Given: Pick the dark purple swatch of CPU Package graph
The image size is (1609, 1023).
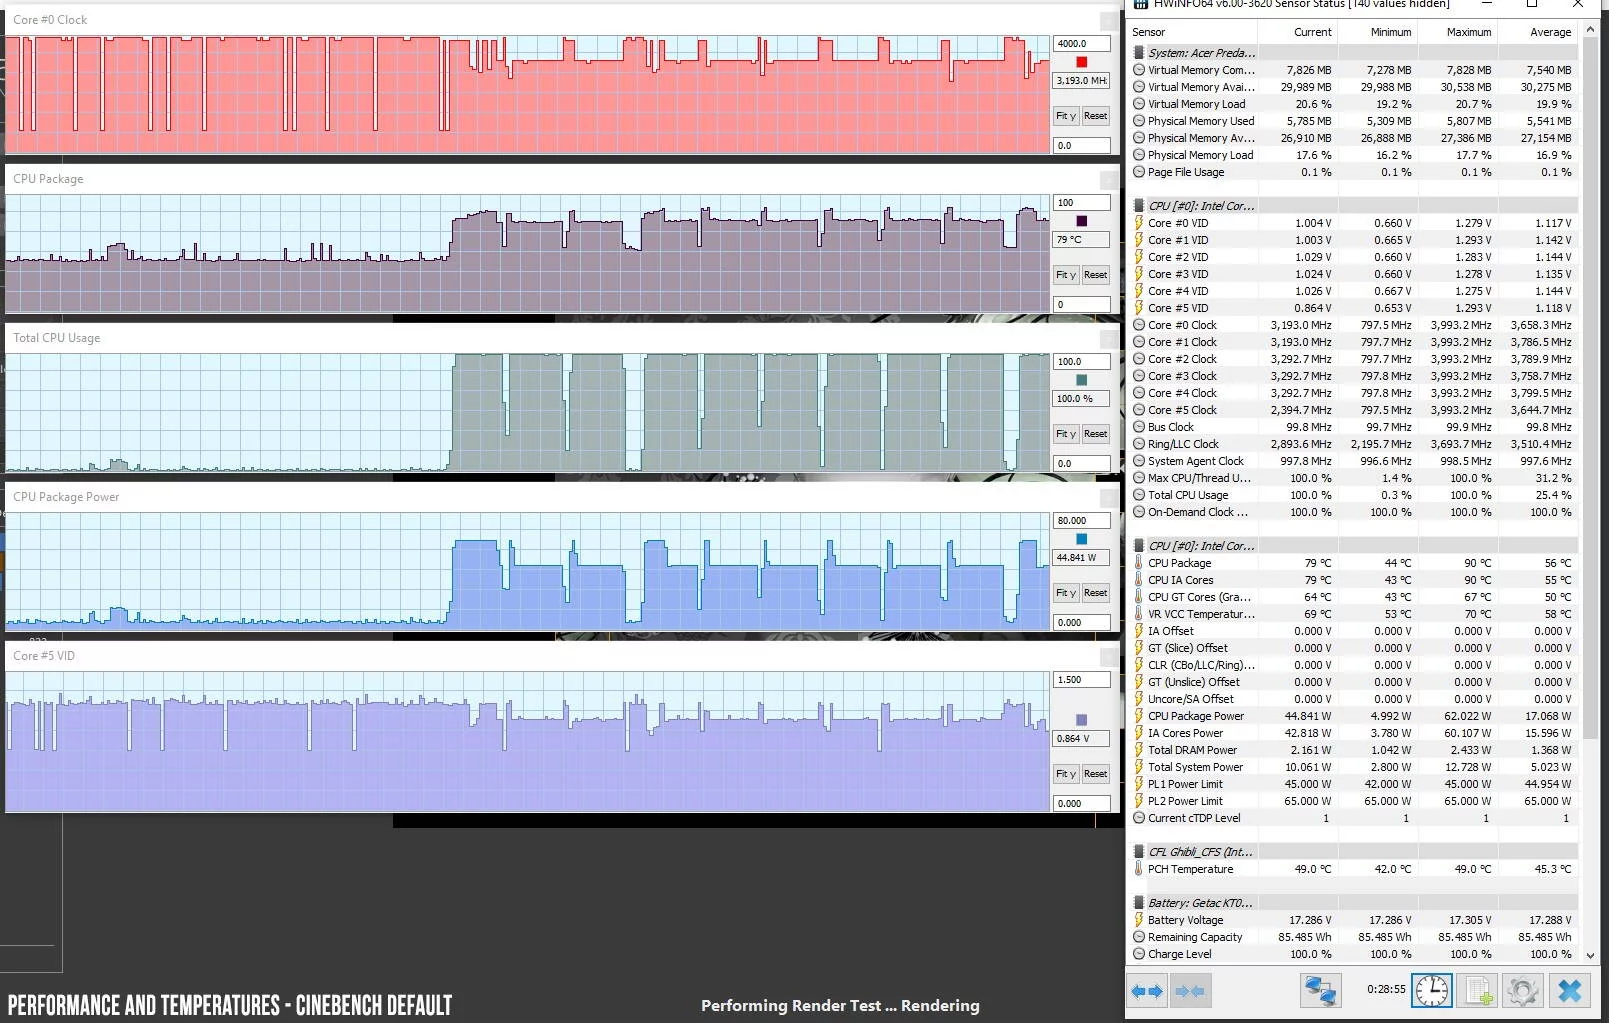Looking at the screenshot, I should [x=1081, y=221].
